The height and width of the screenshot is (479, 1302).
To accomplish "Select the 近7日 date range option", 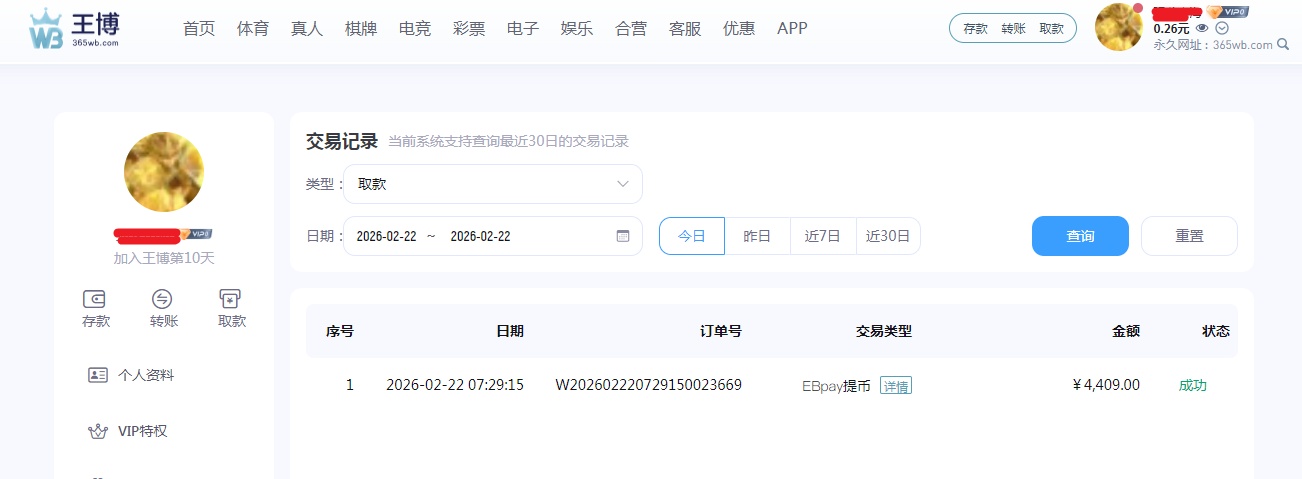I will click(823, 236).
